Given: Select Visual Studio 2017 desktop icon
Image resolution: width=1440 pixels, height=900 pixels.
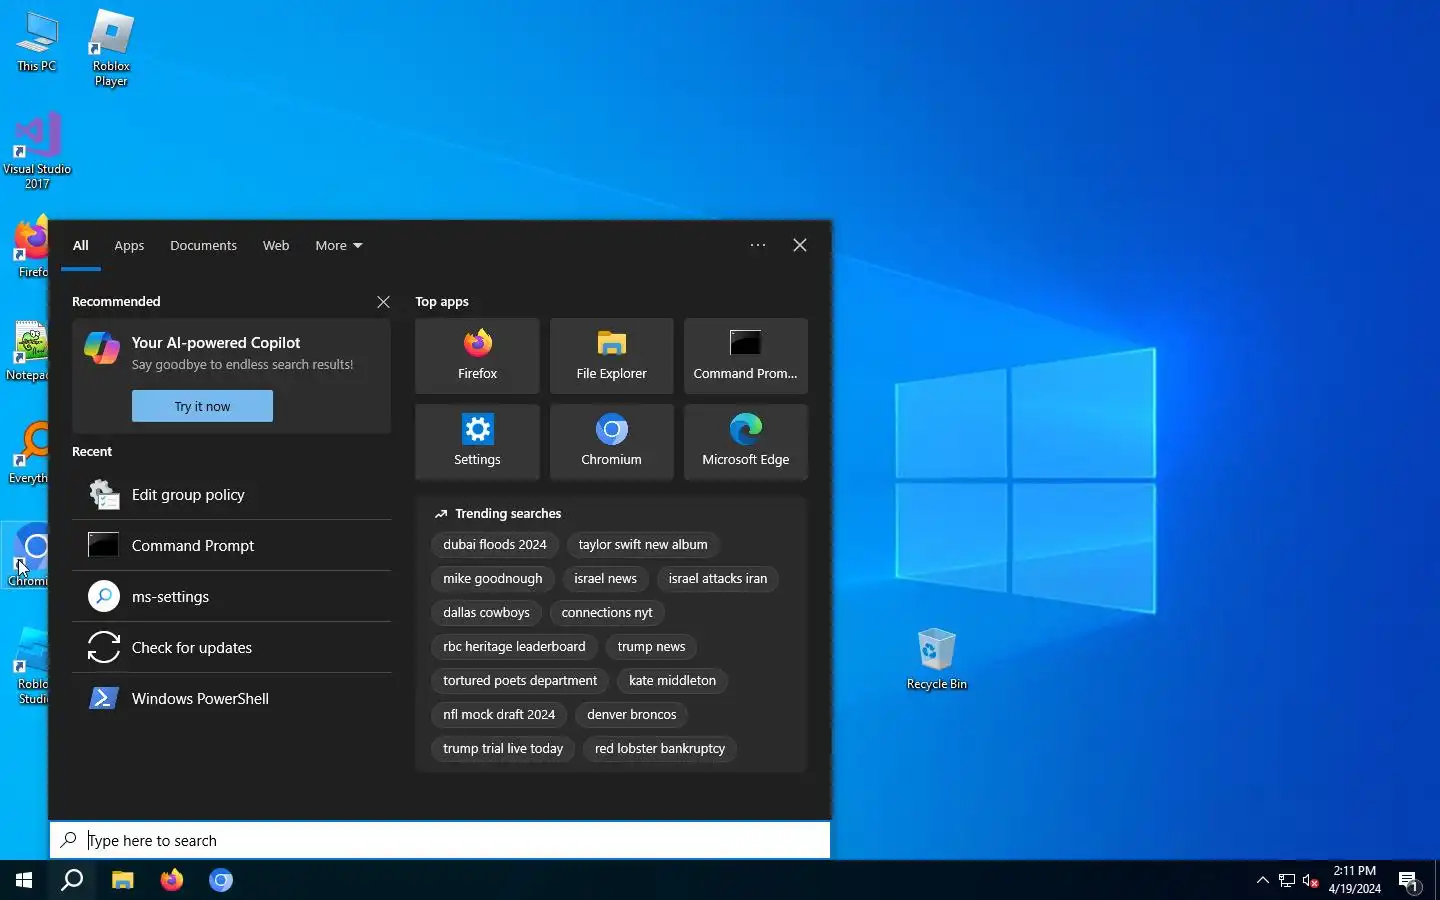Looking at the screenshot, I should [37, 150].
